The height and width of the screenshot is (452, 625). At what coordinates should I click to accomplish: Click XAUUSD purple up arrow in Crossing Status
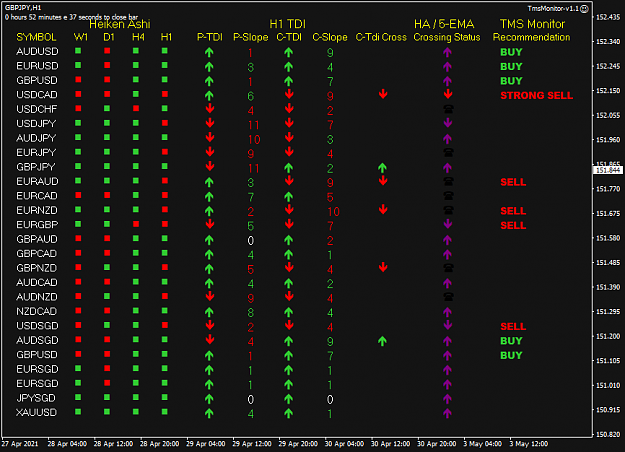click(x=447, y=413)
